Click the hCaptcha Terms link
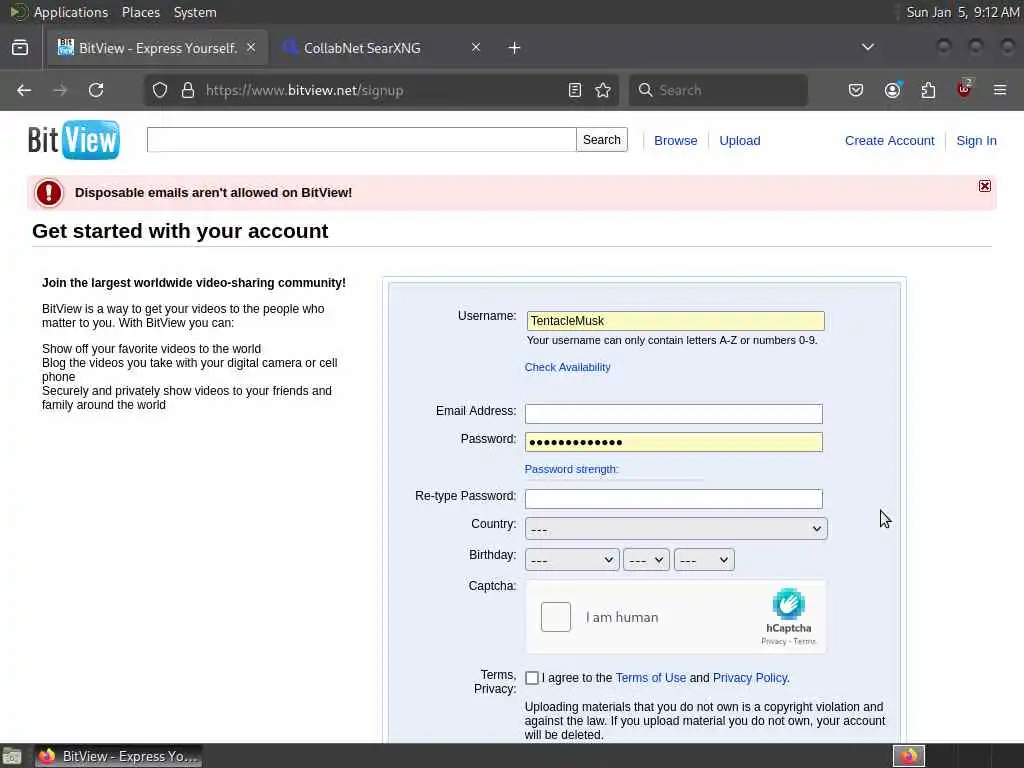The height and width of the screenshot is (768, 1024). click(x=805, y=641)
